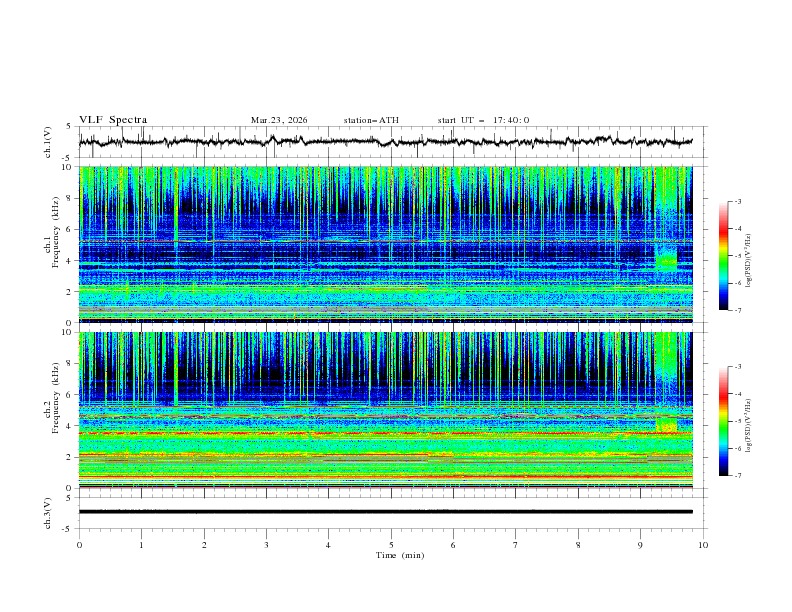
Task: Click the '-7' label on ch.2 colorbar
Action: [737, 475]
